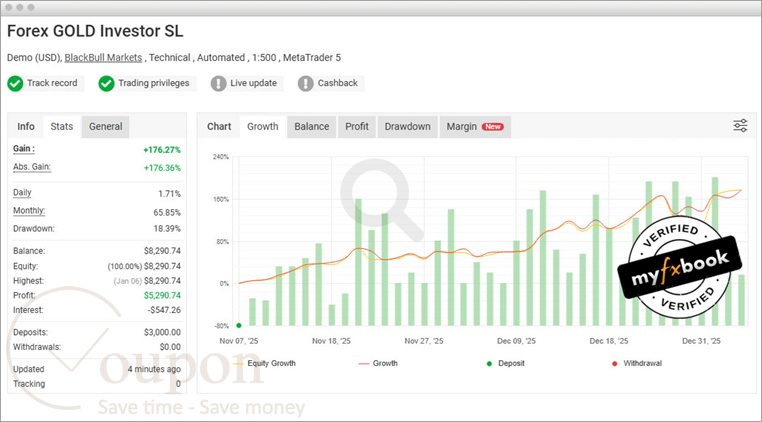Open the General tab
Viewport: 762px width, 422px height.
[105, 126]
